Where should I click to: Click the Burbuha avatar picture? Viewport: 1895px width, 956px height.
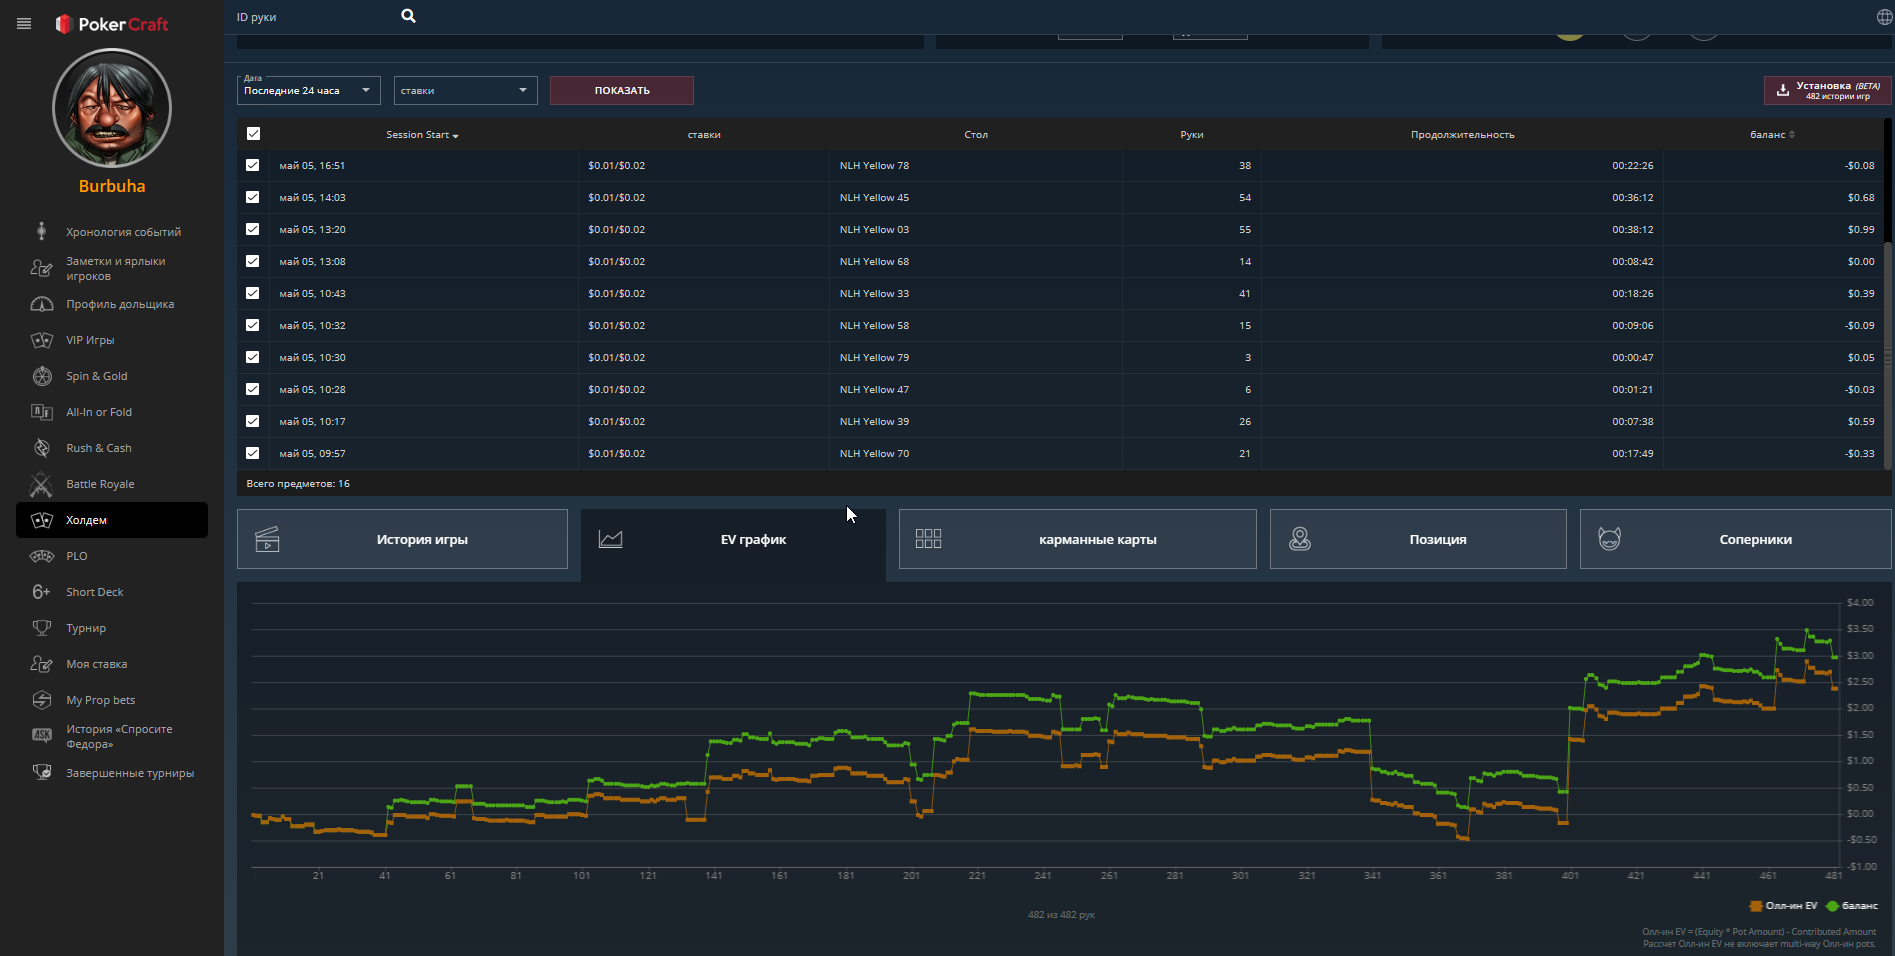(112, 108)
